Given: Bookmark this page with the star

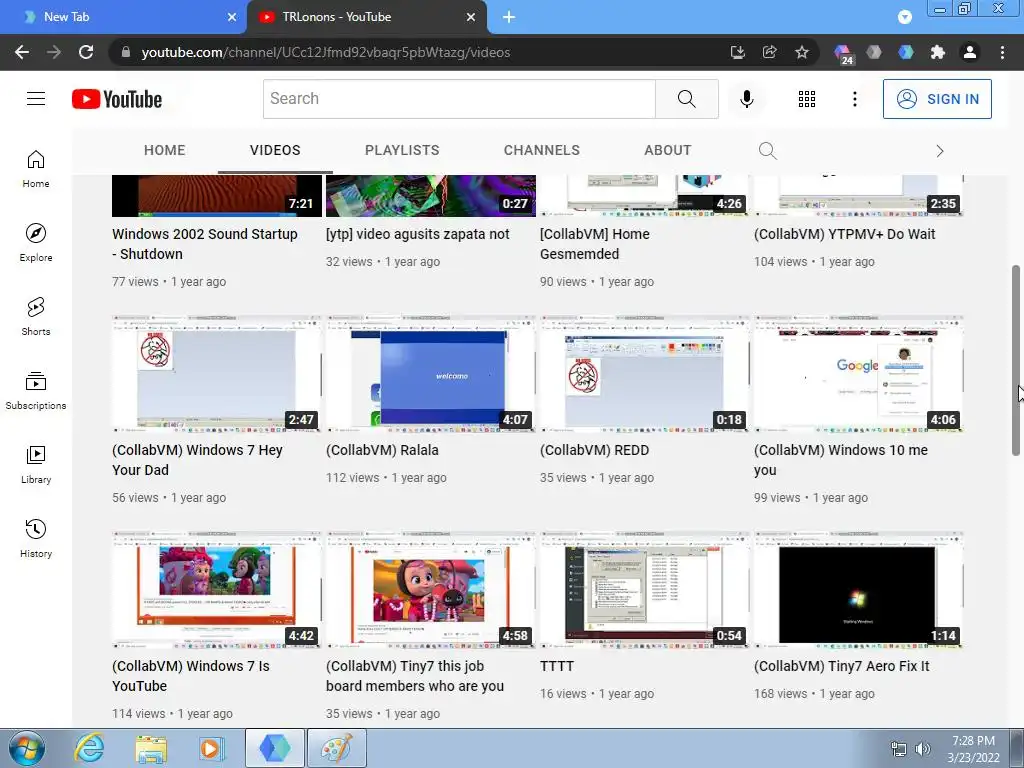Looking at the screenshot, I should pyautogui.click(x=801, y=52).
